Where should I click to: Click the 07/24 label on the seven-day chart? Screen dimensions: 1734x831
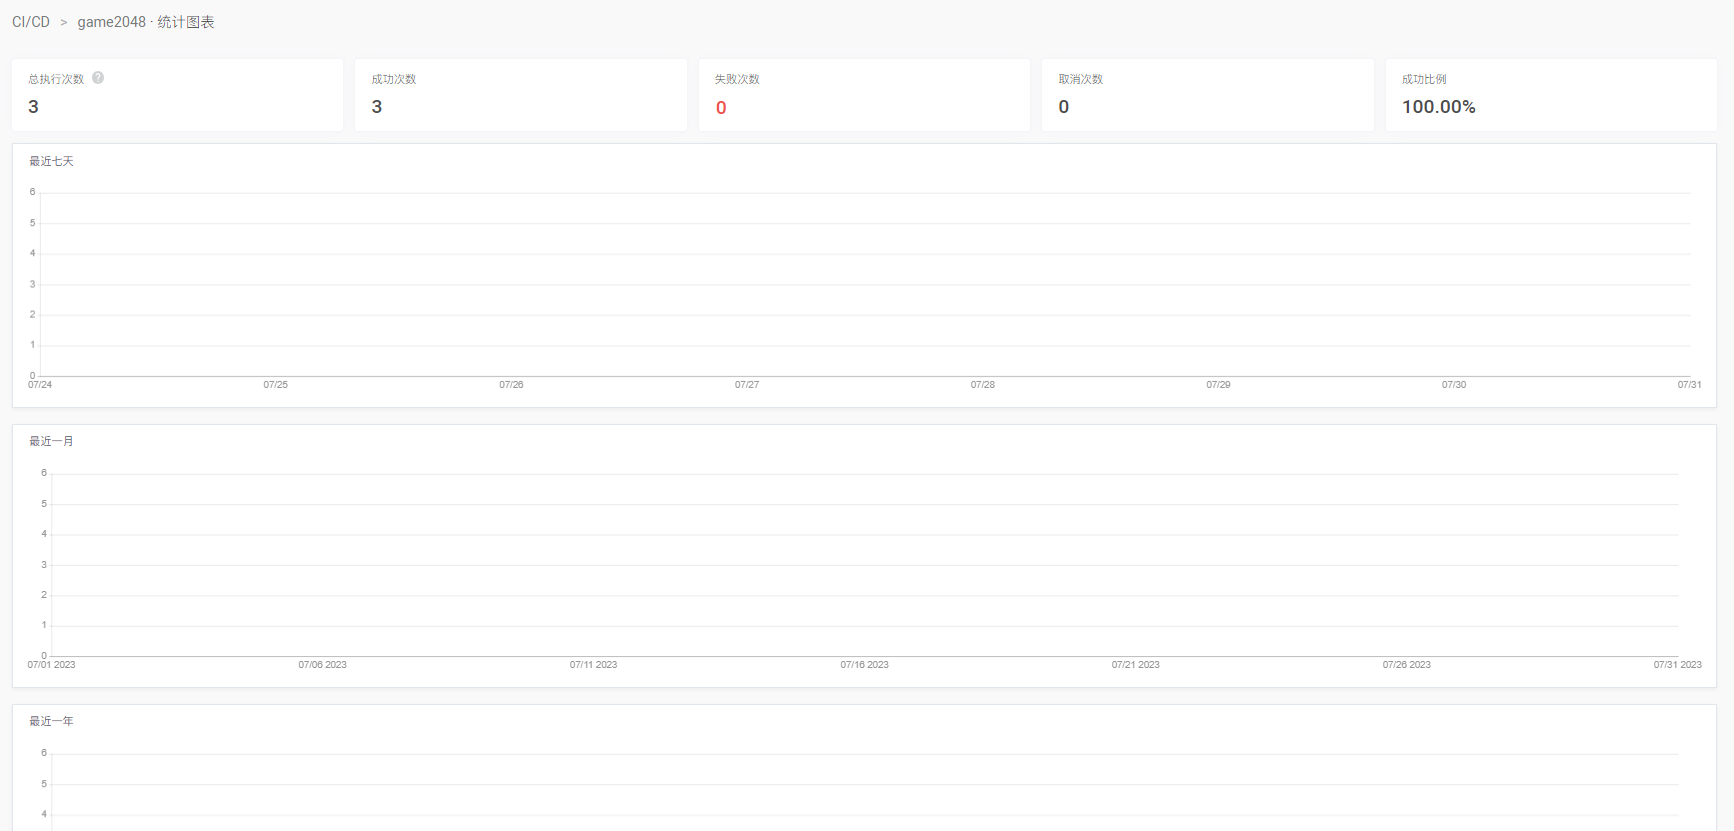pyautogui.click(x=40, y=385)
